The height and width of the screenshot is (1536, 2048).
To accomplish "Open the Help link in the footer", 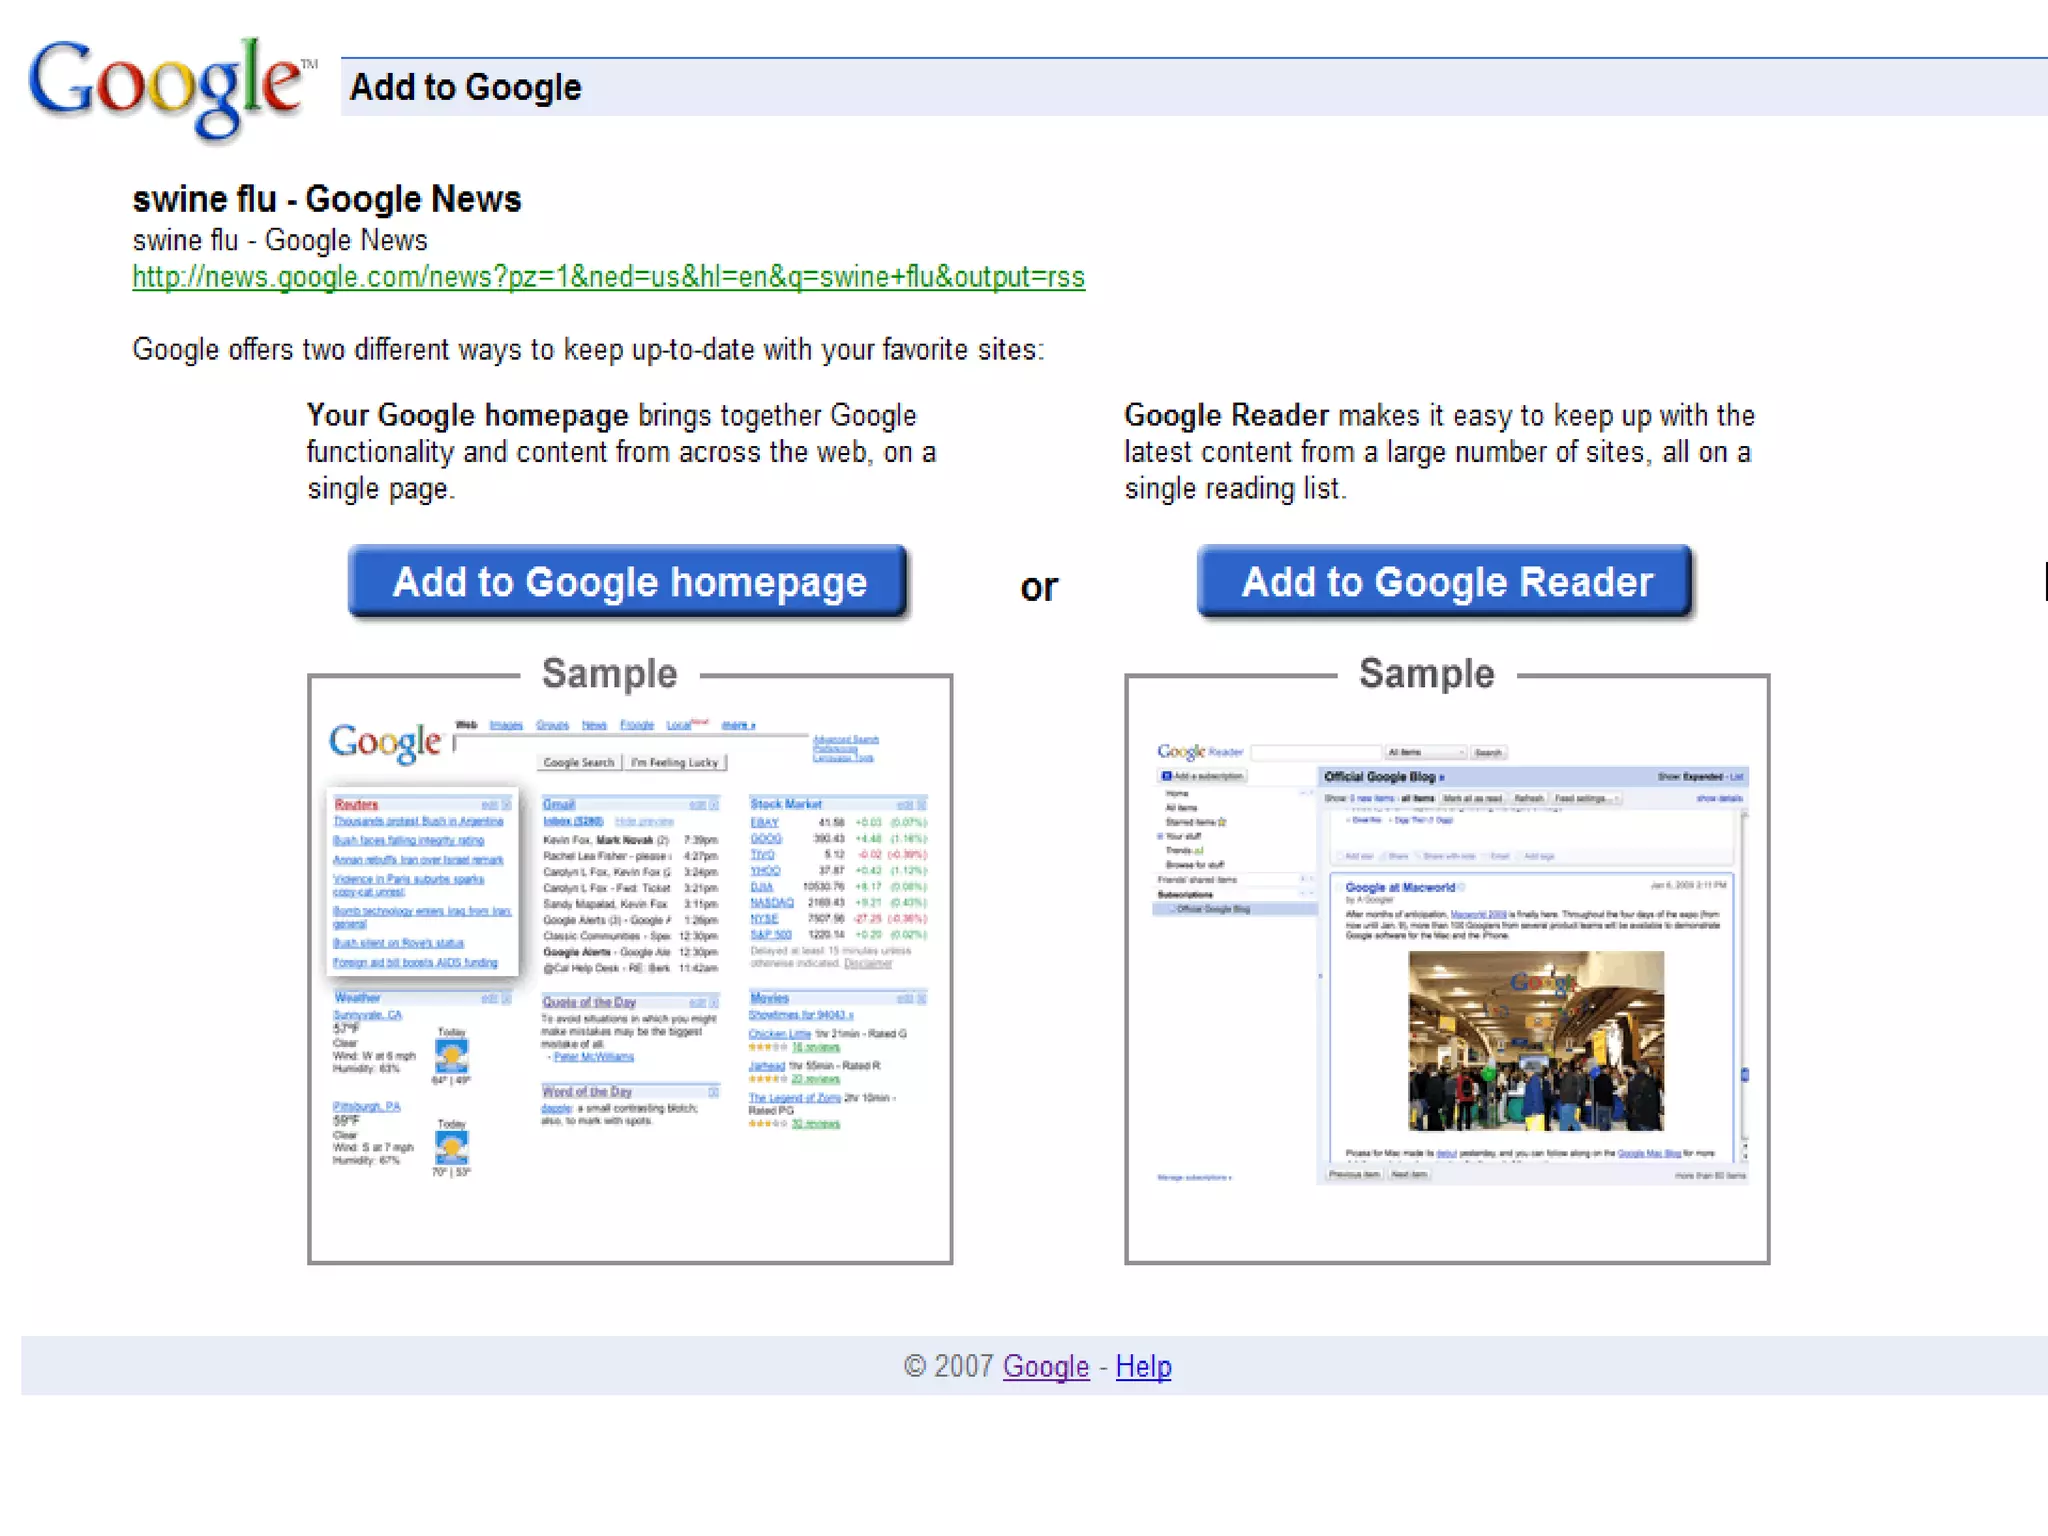I will coord(1143,1366).
